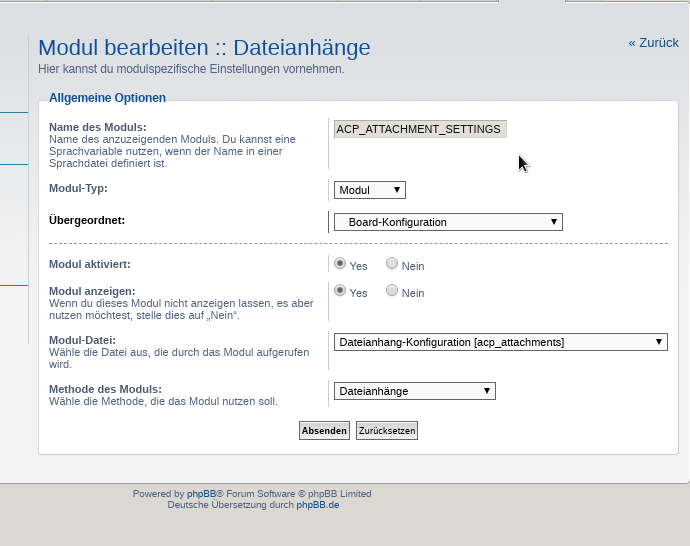The image size is (690, 546).
Task: Visit the phpBB.de translation link
Action: tap(317, 505)
